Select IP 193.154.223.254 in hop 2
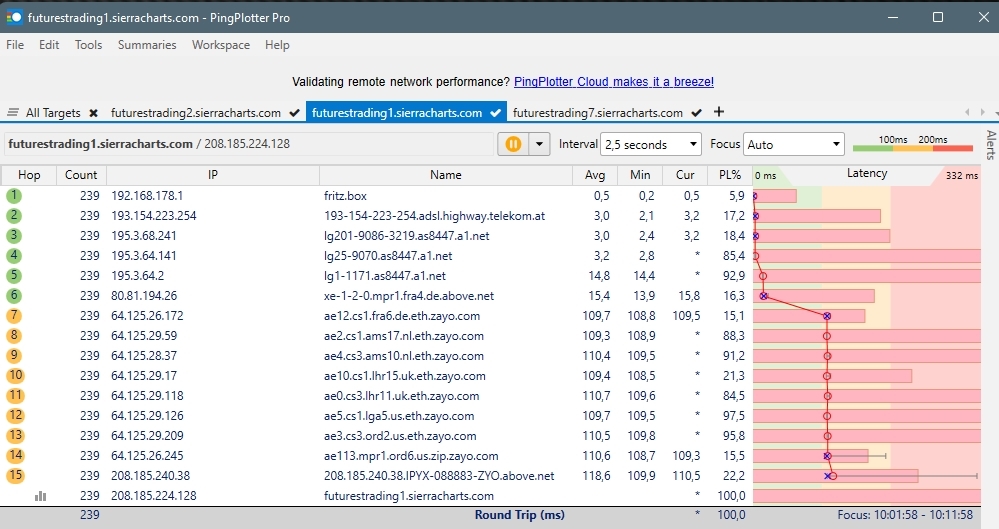This screenshot has width=999, height=529. click(154, 215)
